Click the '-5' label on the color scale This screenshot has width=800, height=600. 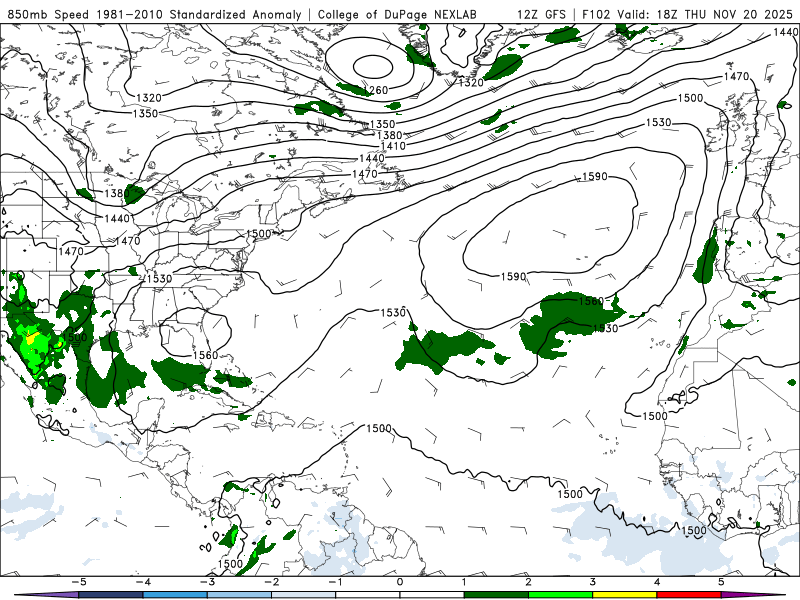click(x=79, y=582)
